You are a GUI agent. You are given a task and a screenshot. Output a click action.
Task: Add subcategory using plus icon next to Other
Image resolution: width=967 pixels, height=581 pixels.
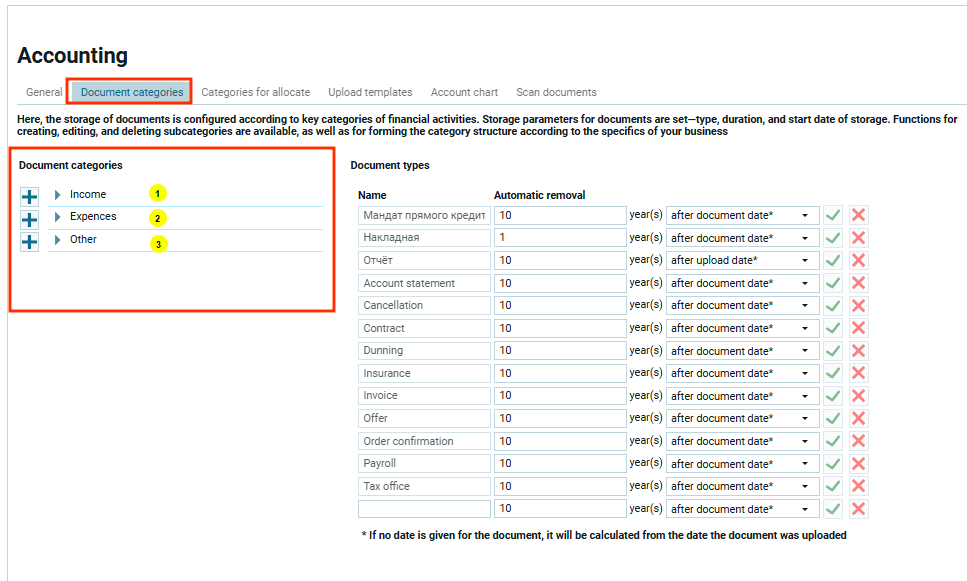tap(30, 242)
